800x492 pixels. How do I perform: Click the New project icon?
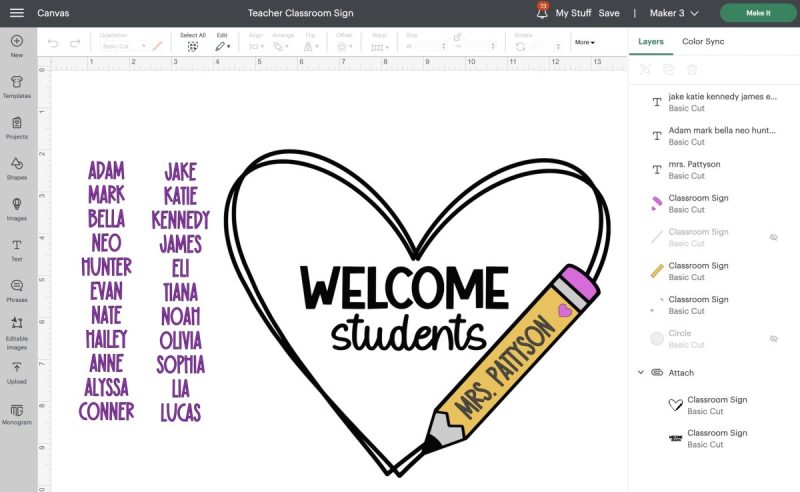[x=17, y=41]
